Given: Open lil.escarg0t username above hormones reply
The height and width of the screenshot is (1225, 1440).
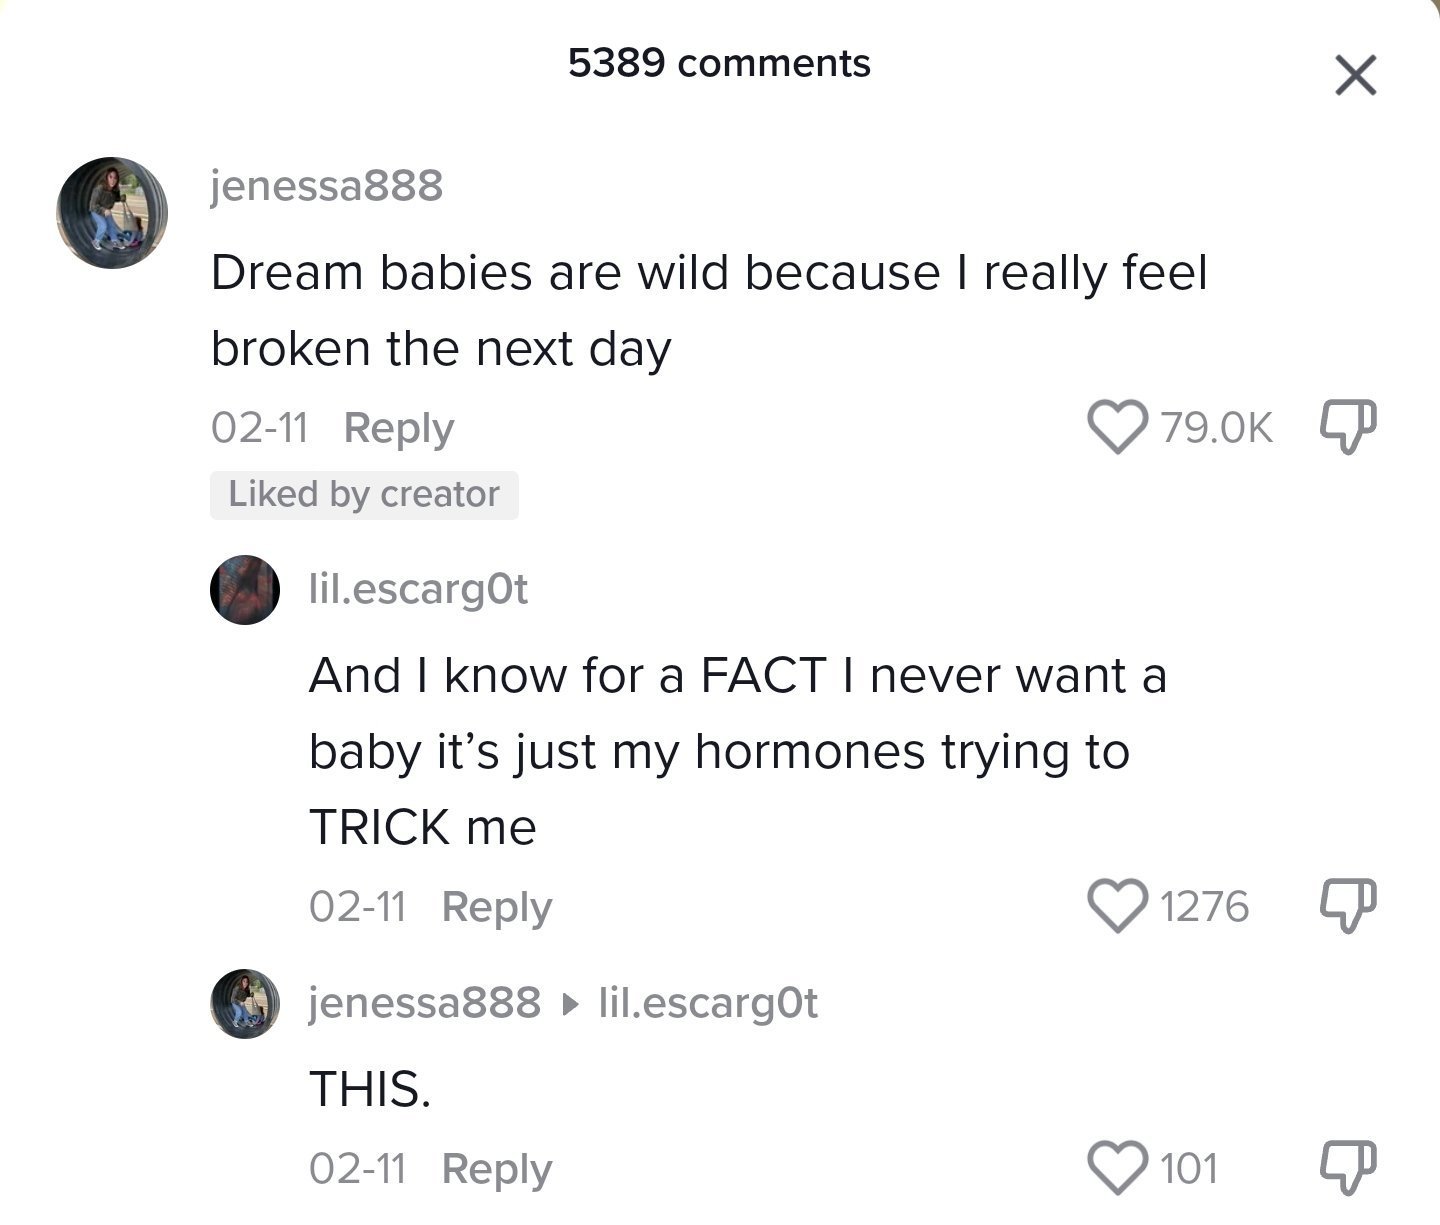Looking at the screenshot, I should point(418,589).
